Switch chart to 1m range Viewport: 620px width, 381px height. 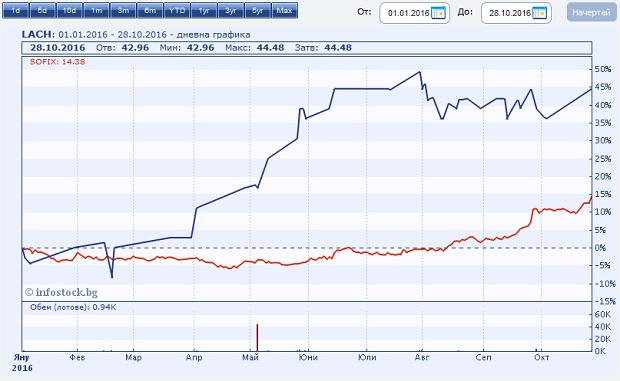click(96, 11)
